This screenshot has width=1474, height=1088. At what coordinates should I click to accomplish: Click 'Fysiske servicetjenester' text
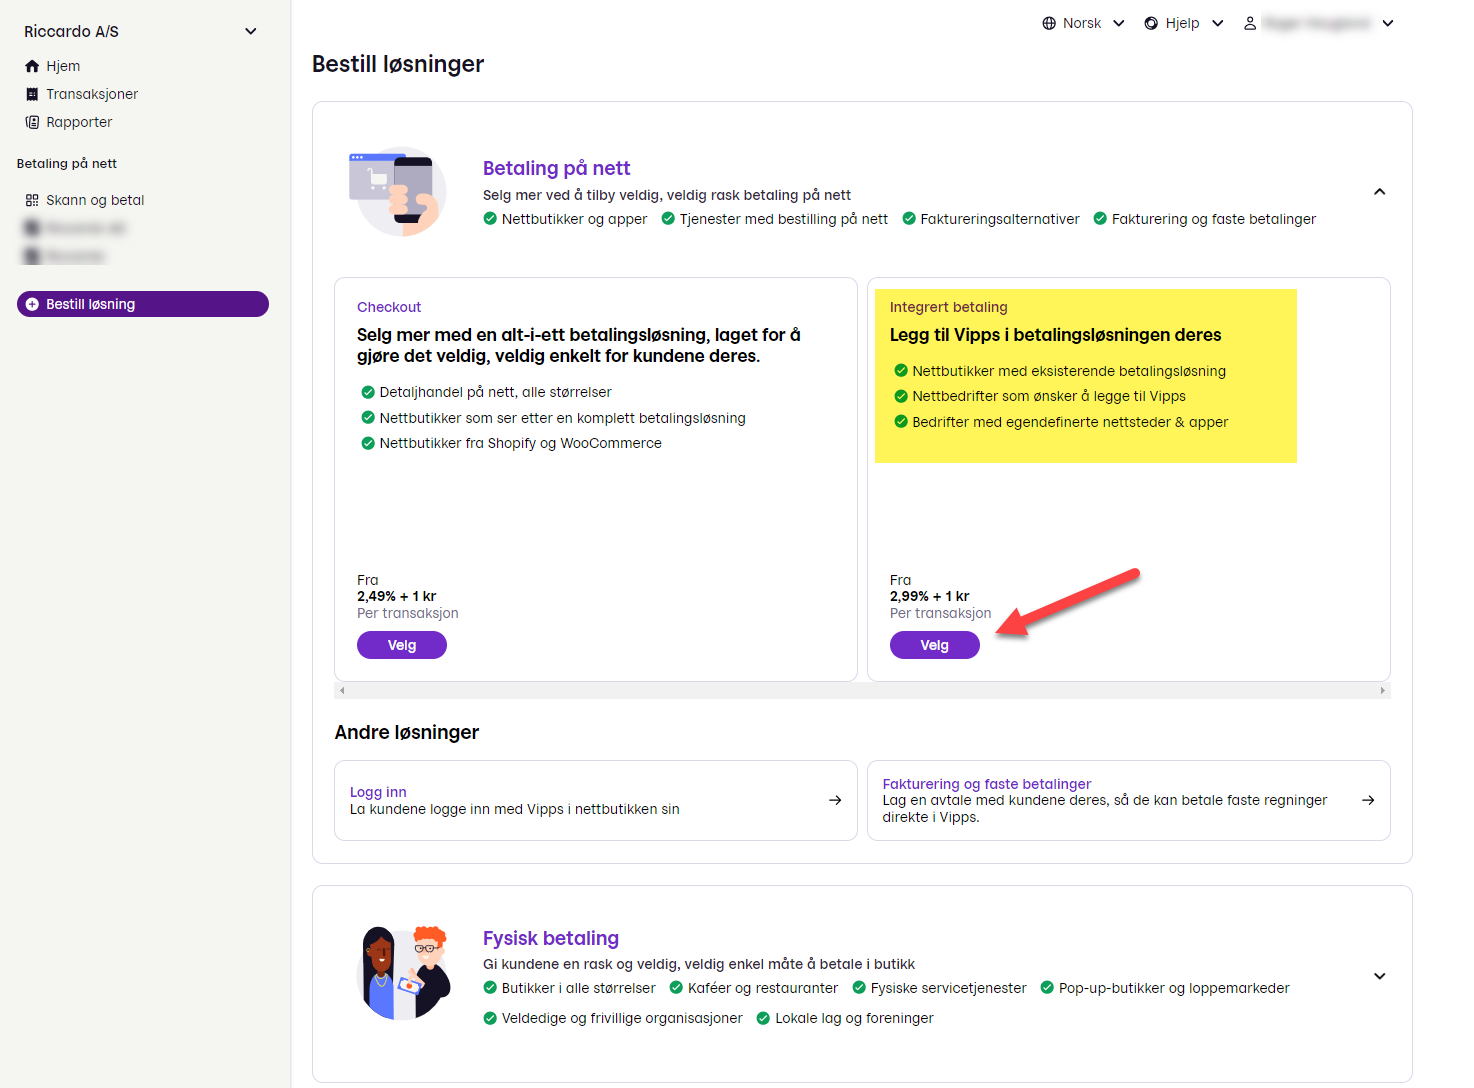click(x=949, y=988)
